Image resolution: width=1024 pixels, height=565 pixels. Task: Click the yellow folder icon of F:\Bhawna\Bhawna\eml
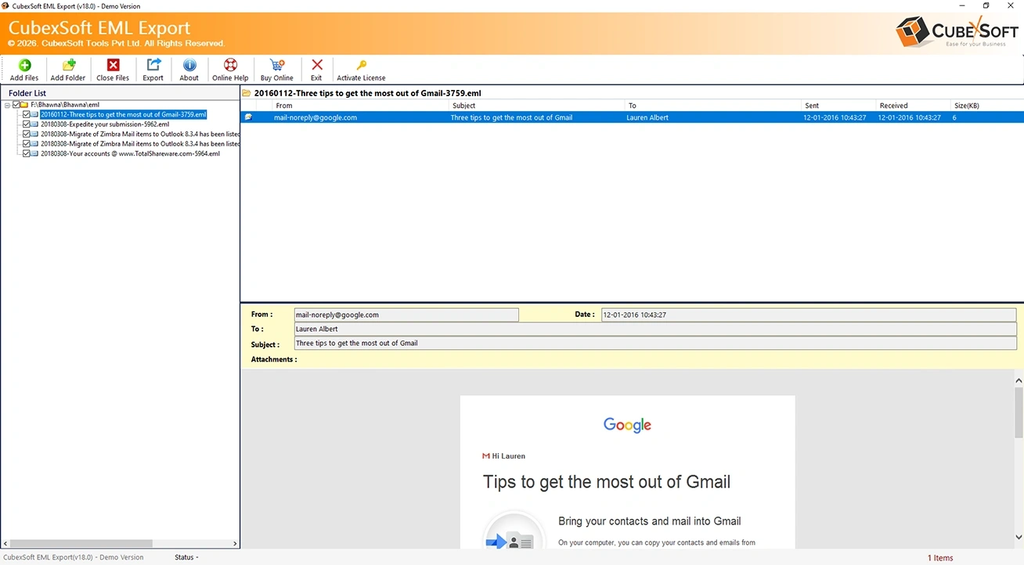pyautogui.click(x=24, y=105)
